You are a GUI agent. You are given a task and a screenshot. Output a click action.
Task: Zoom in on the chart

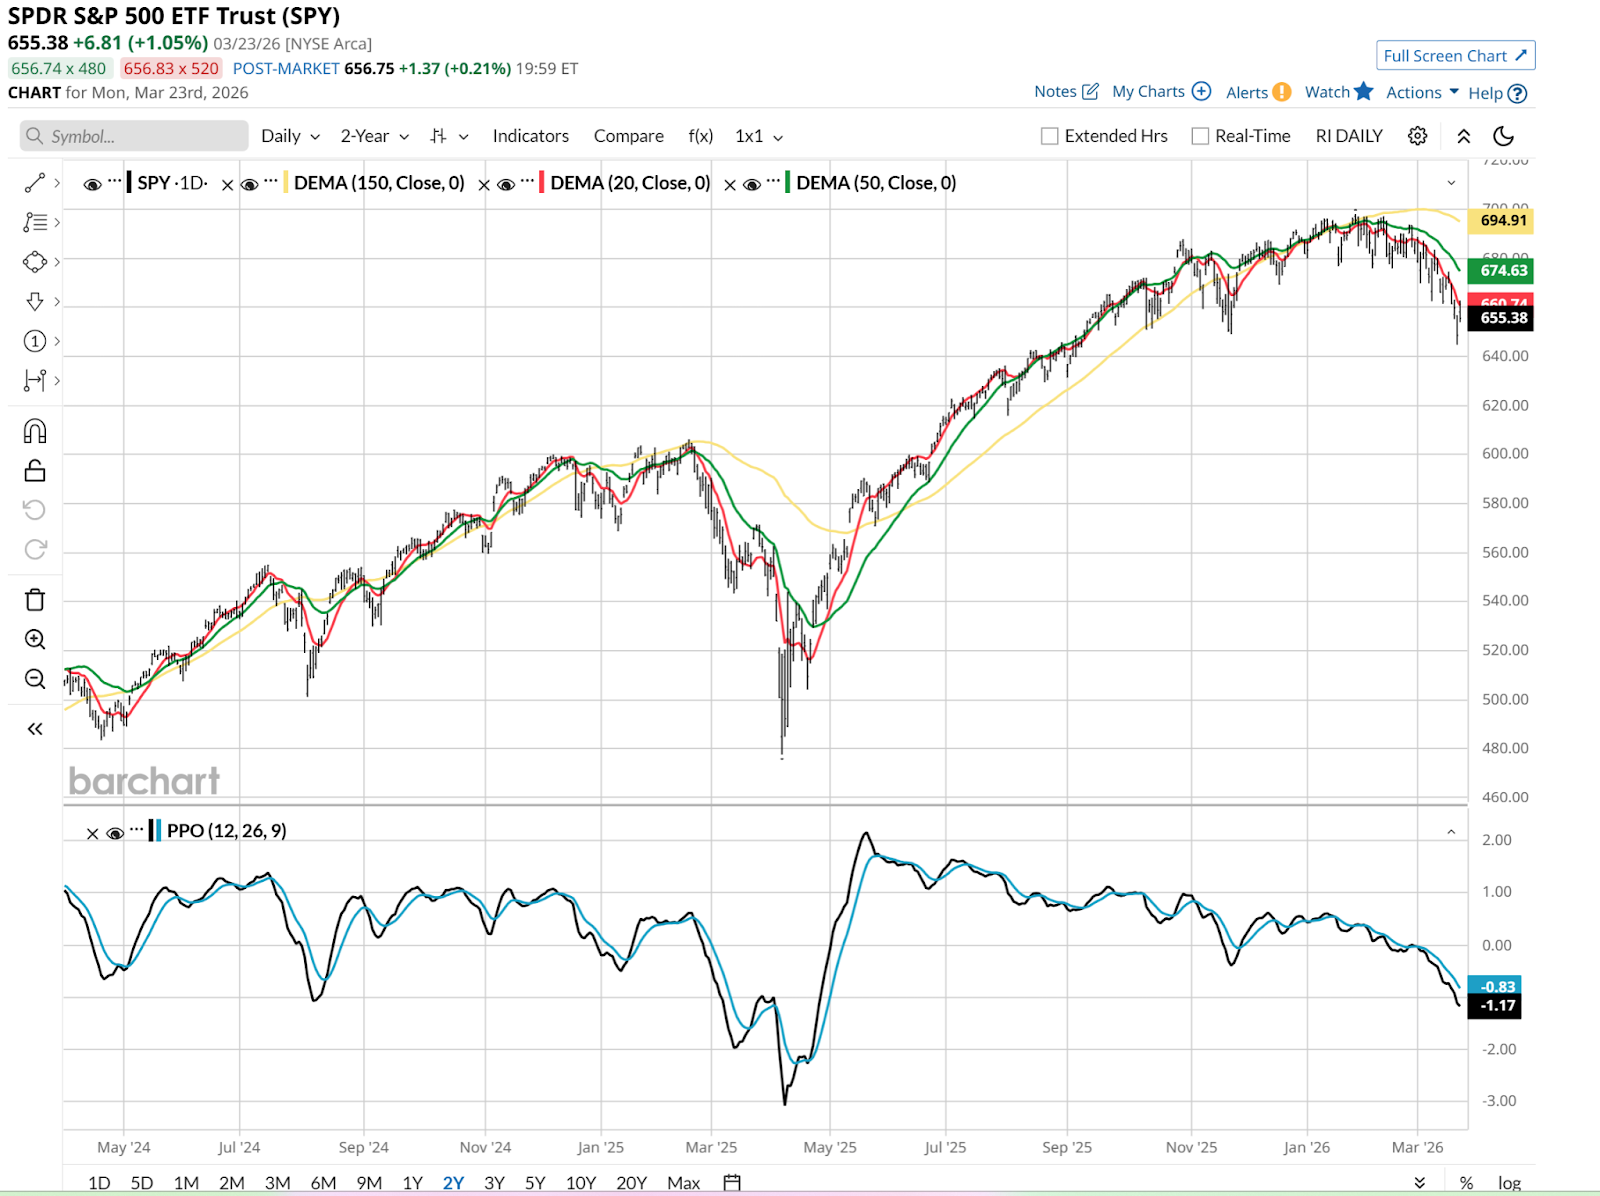pyautogui.click(x=35, y=639)
